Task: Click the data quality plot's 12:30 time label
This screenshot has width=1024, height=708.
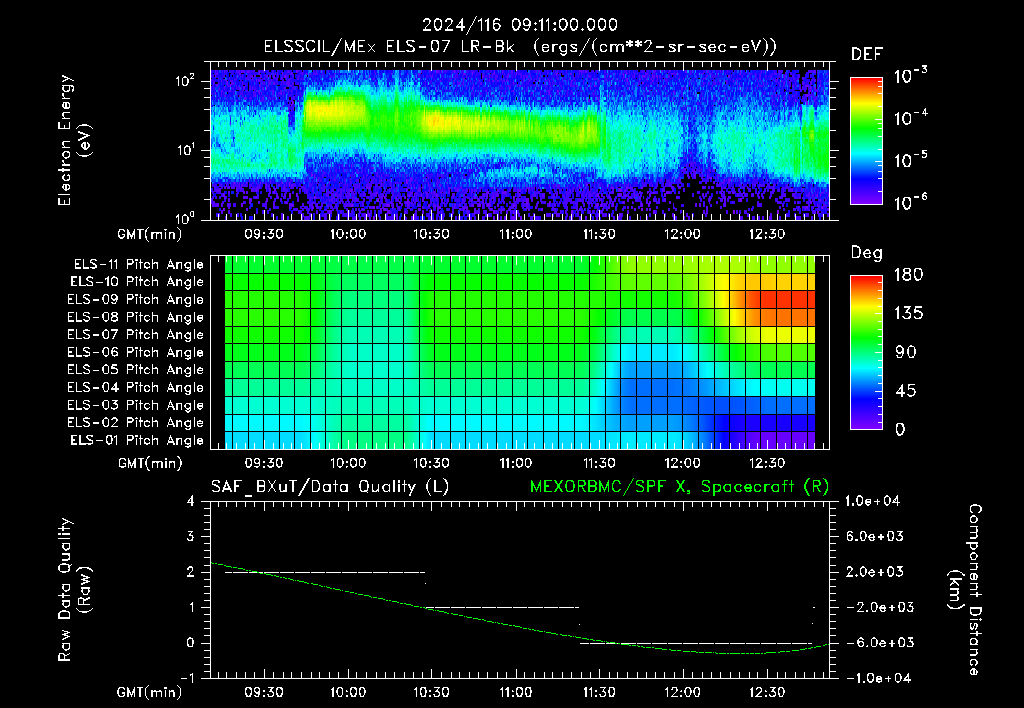Action: click(767, 692)
